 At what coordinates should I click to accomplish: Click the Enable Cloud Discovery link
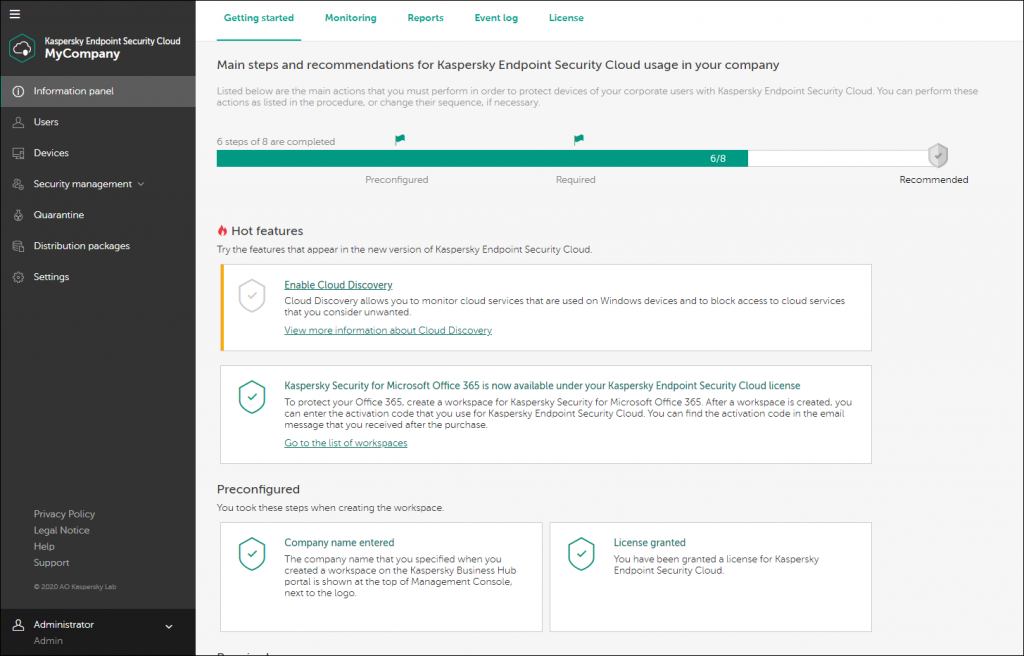(337, 284)
